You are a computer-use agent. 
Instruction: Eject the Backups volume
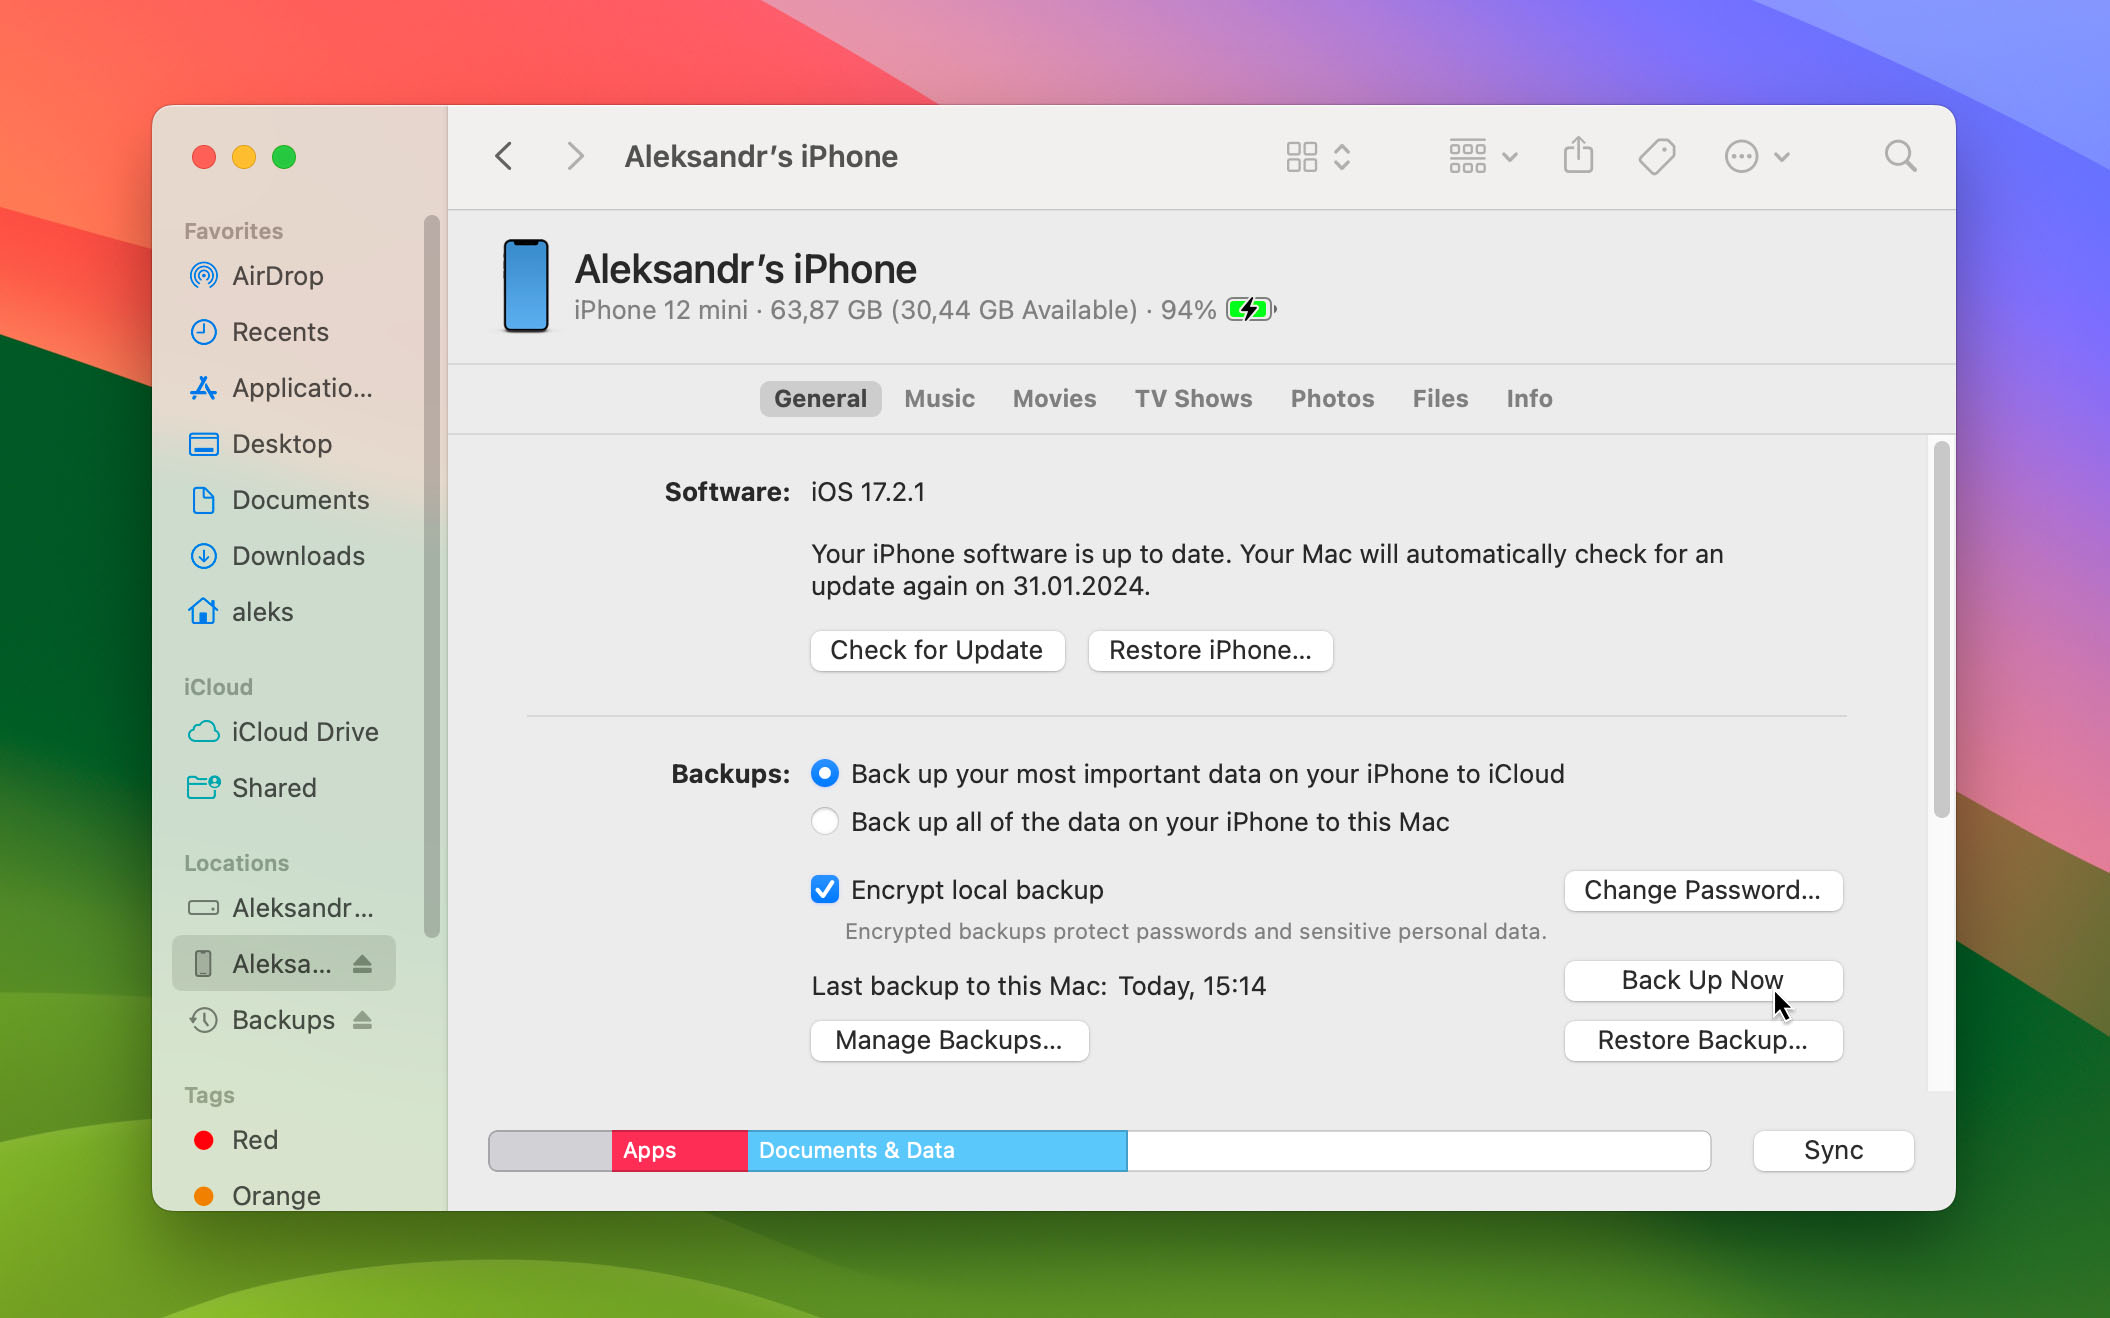(x=362, y=1020)
